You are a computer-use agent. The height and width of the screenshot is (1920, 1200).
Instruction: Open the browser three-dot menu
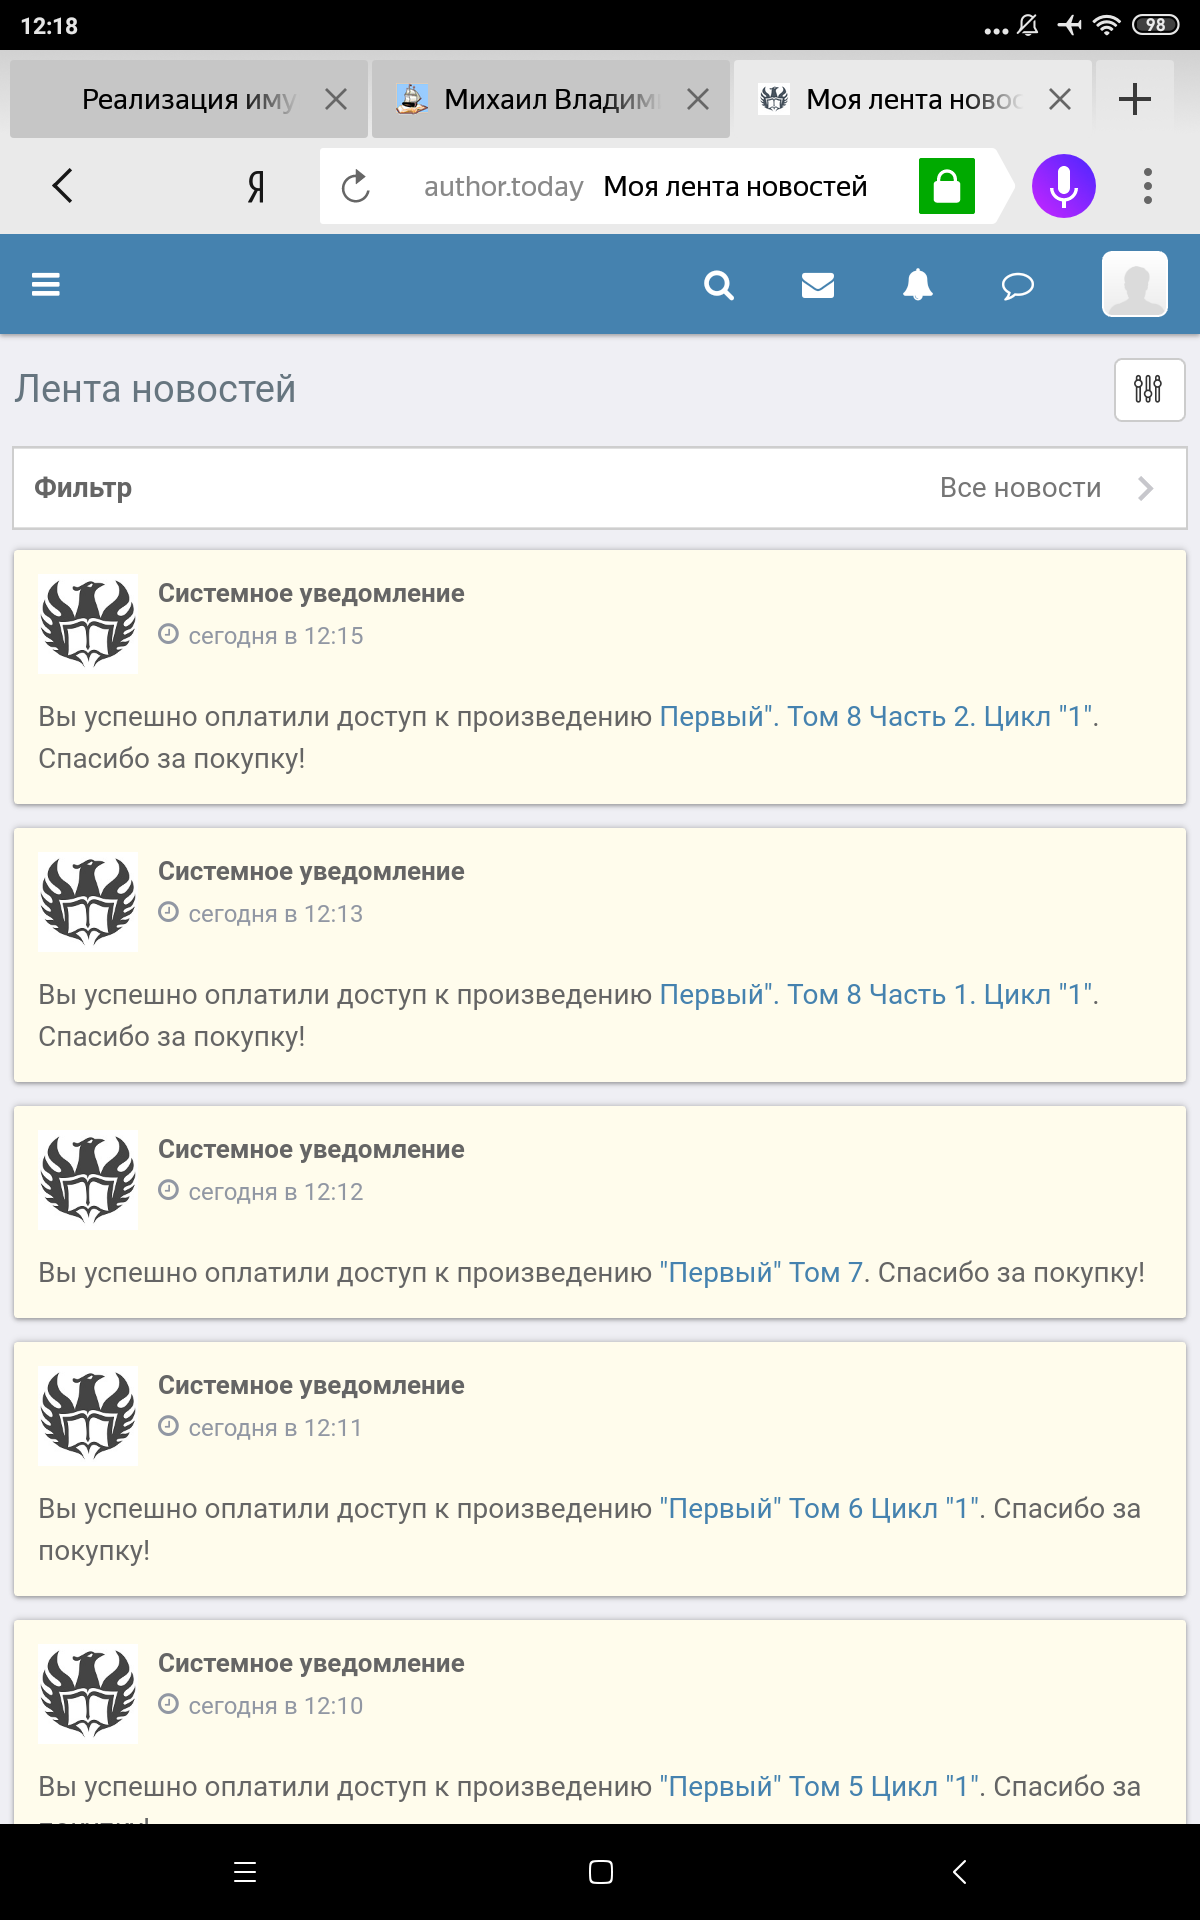point(1147,186)
